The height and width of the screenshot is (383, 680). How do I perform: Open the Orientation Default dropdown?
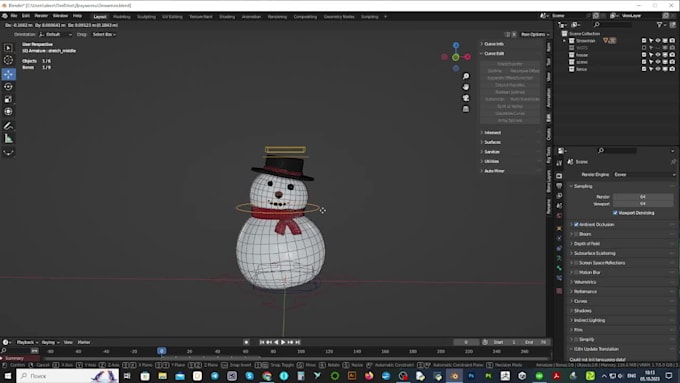coord(56,34)
